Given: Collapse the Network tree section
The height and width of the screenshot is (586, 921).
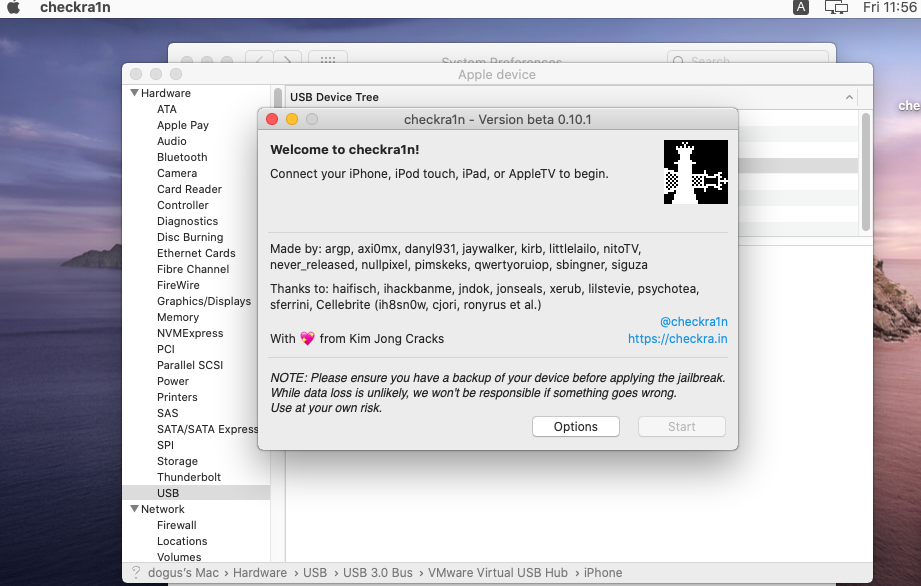Looking at the screenshot, I should point(135,508).
